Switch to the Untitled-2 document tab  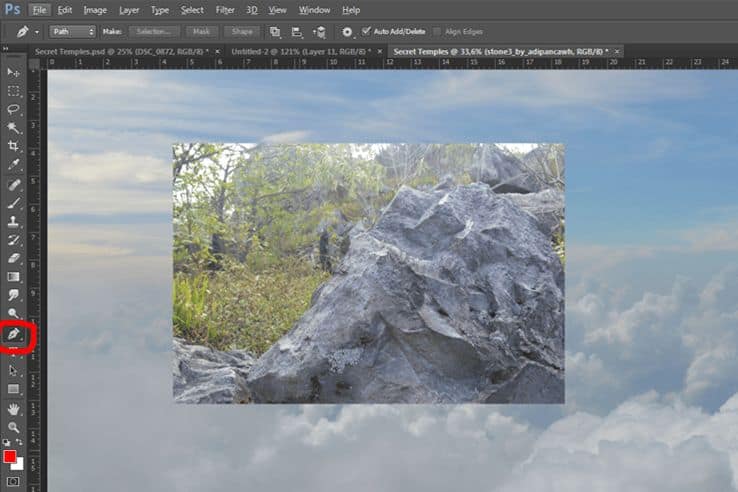click(x=301, y=51)
